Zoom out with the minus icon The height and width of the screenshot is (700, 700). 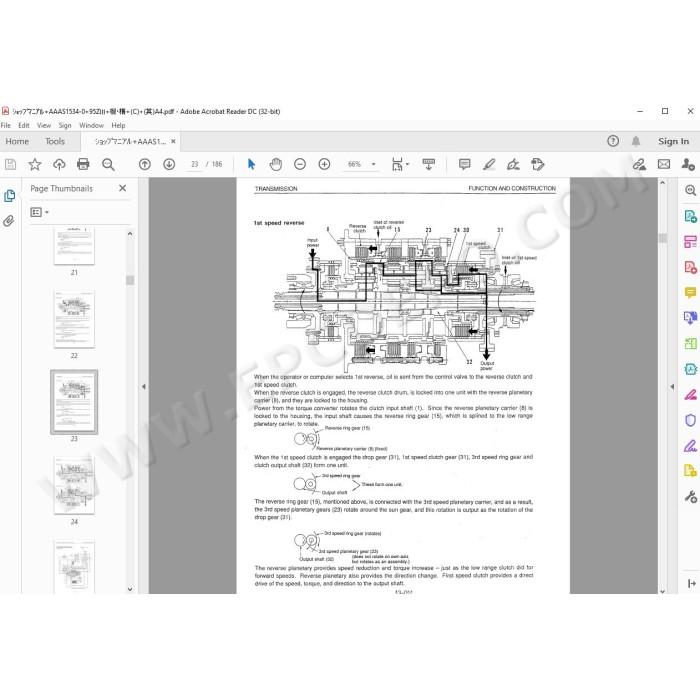[300, 164]
